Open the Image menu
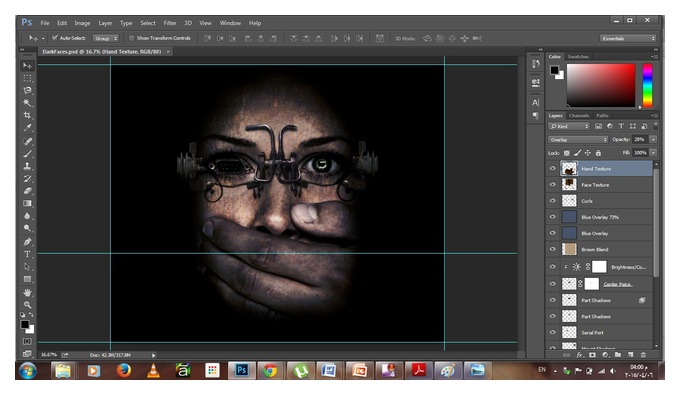Image resolution: width=680 pixels, height=395 pixels. tap(82, 23)
